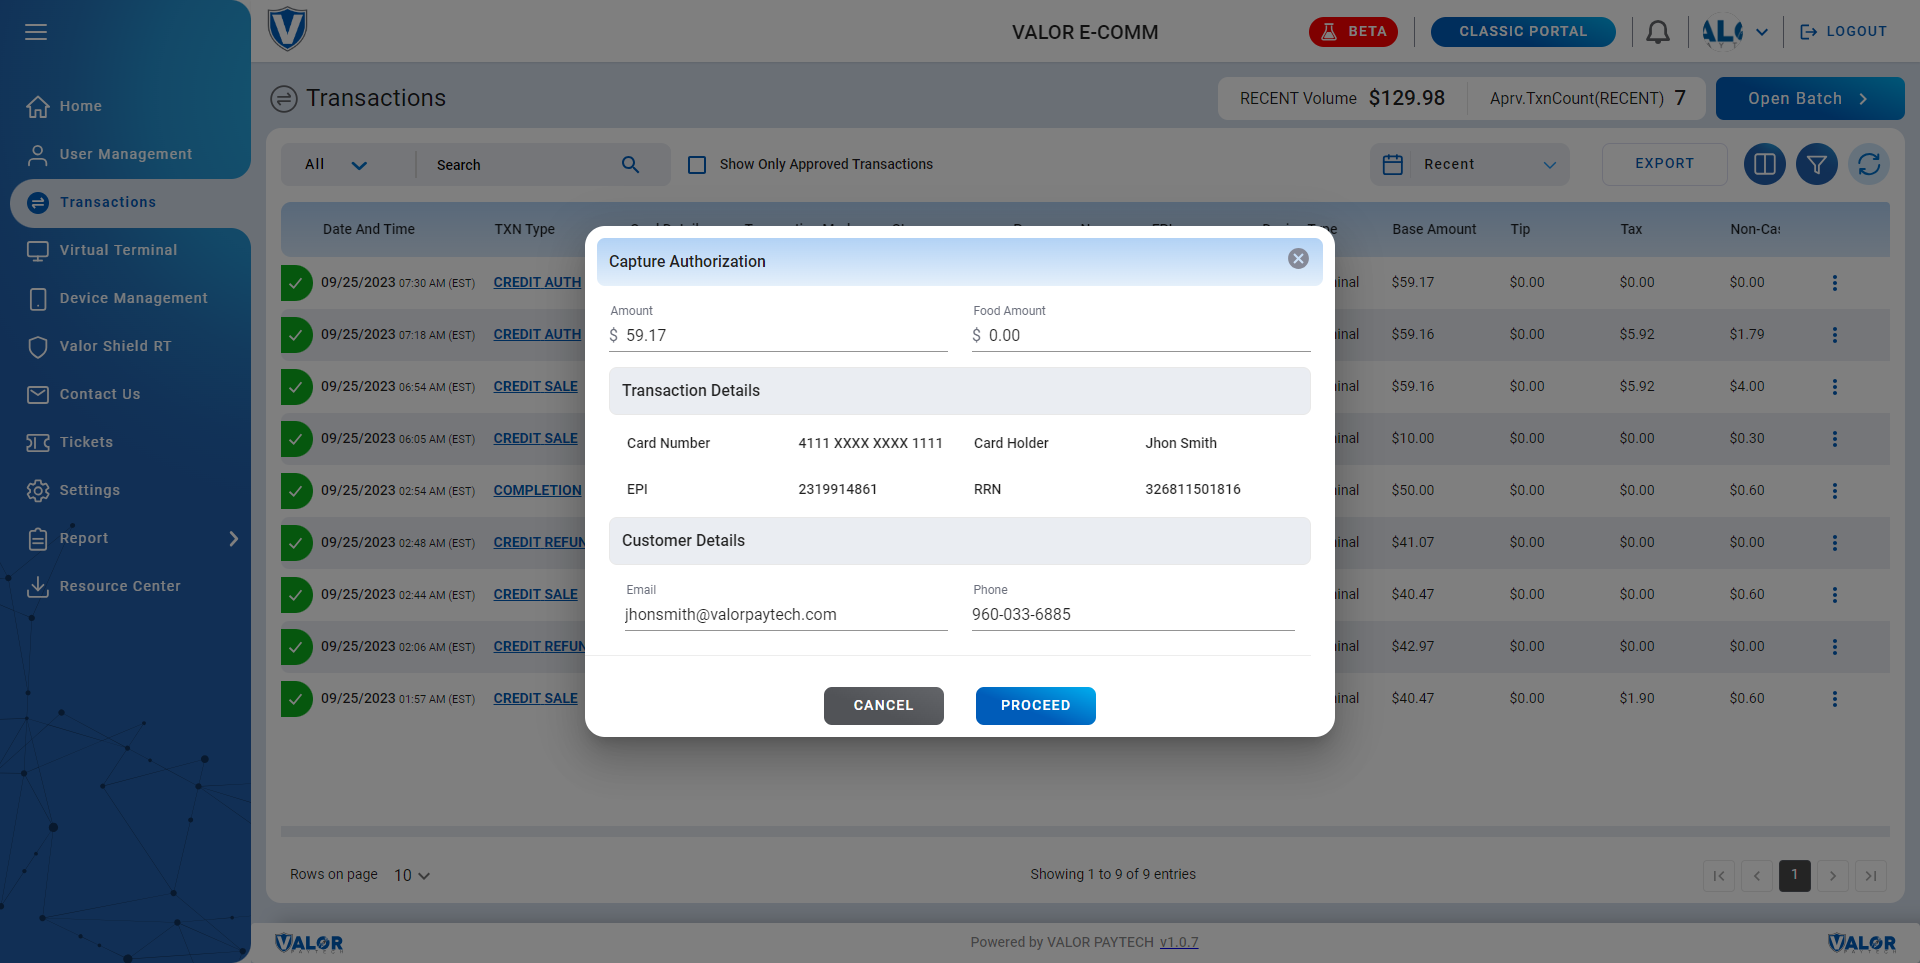This screenshot has height=963, width=1920.
Task: Go to first page of results
Action: click(1719, 876)
